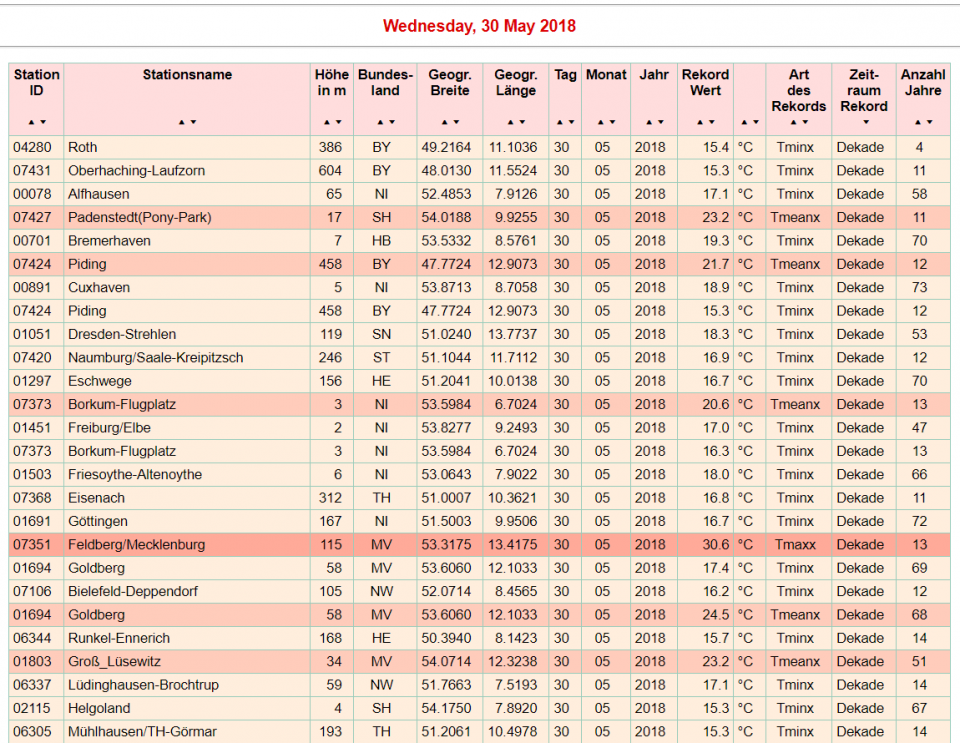Sort Art des Rekords ascending
The image size is (960, 743).
(793, 122)
